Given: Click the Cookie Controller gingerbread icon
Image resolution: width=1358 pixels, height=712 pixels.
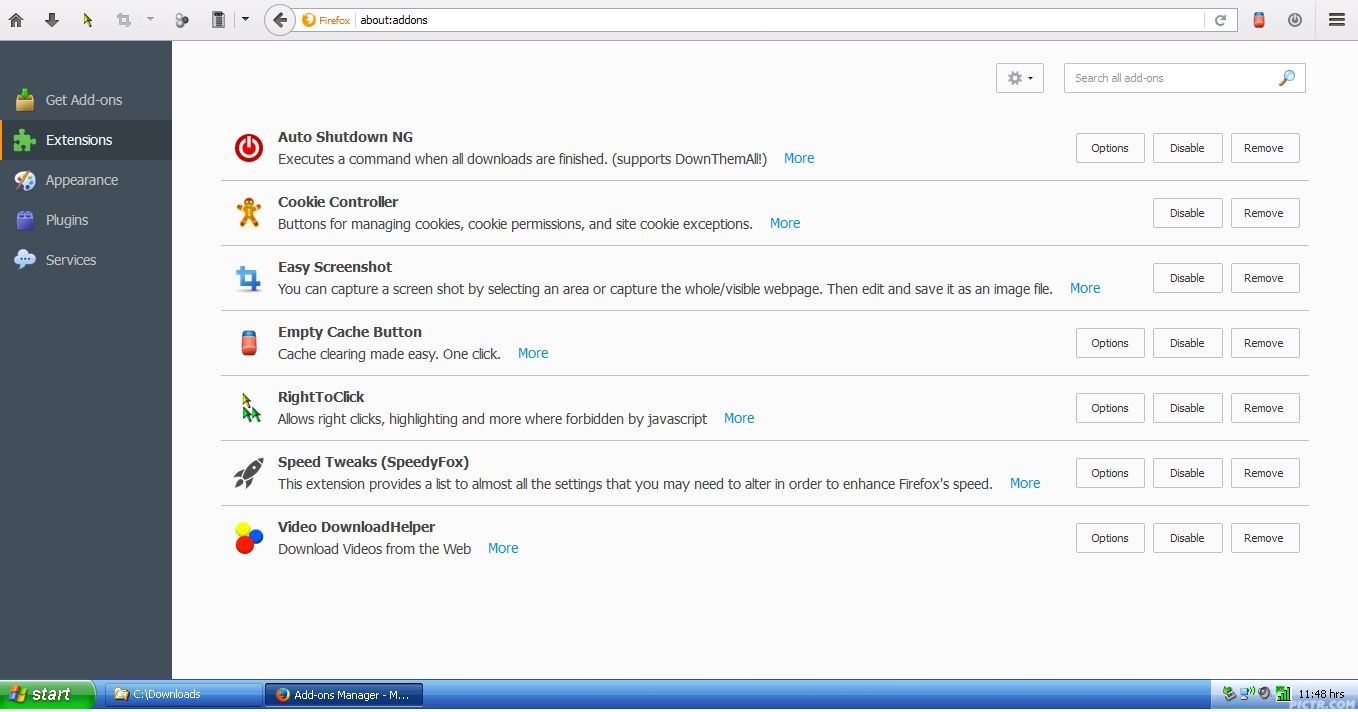Looking at the screenshot, I should [248, 212].
